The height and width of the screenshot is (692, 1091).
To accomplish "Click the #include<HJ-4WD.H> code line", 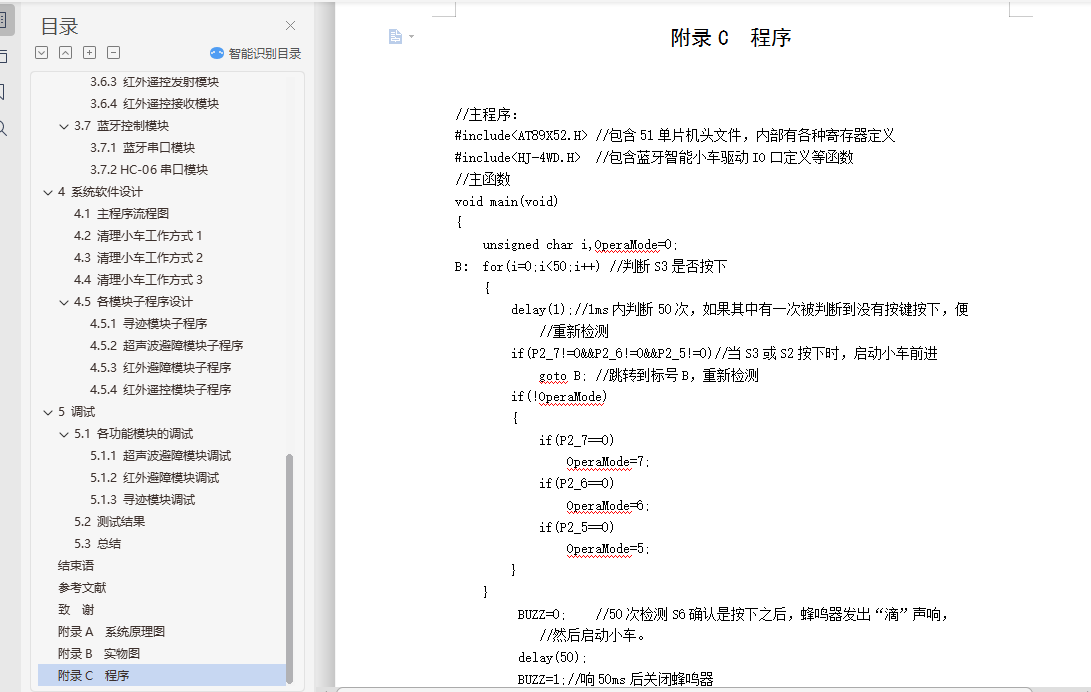I will tap(654, 158).
